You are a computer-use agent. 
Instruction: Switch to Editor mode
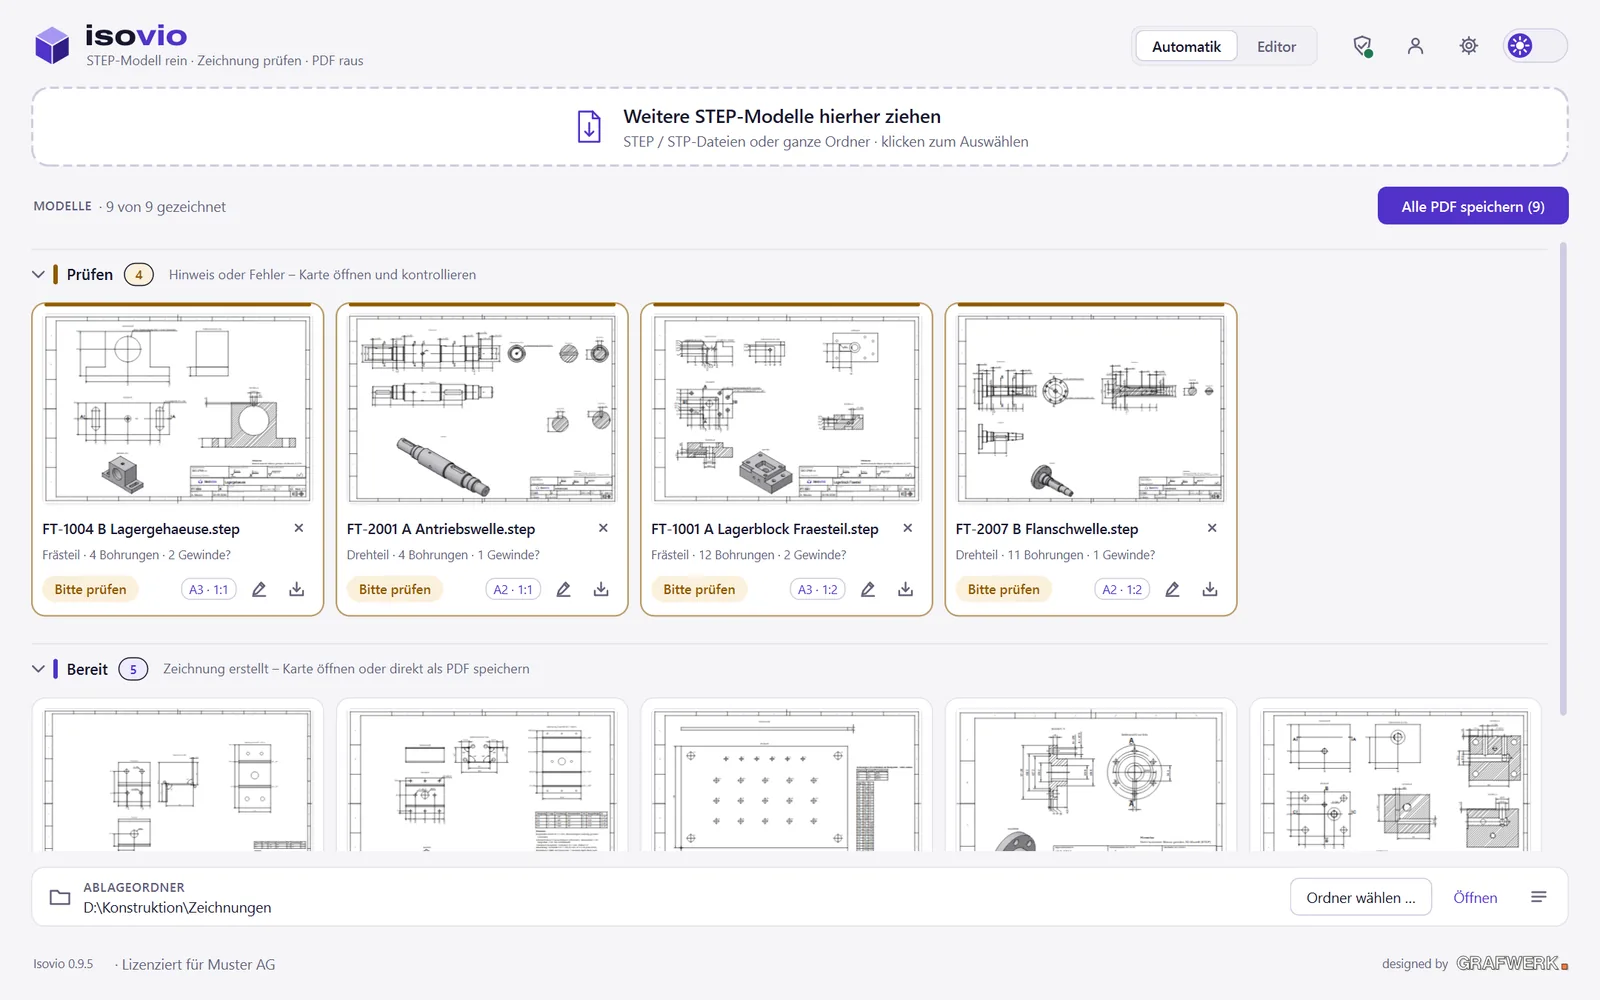pyautogui.click(x=1276, y=47)
